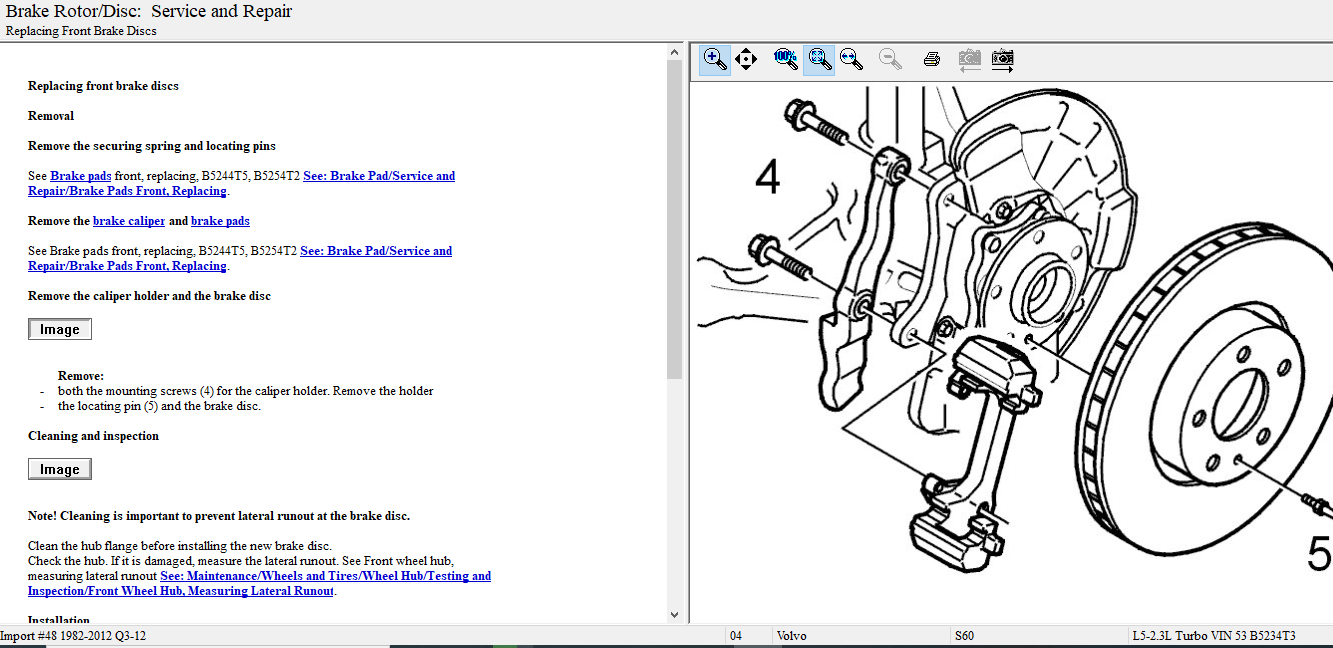Follow the lowercase 'brake pads' link
Viewport: 1333px width, 648px height.
click(220, 221)
